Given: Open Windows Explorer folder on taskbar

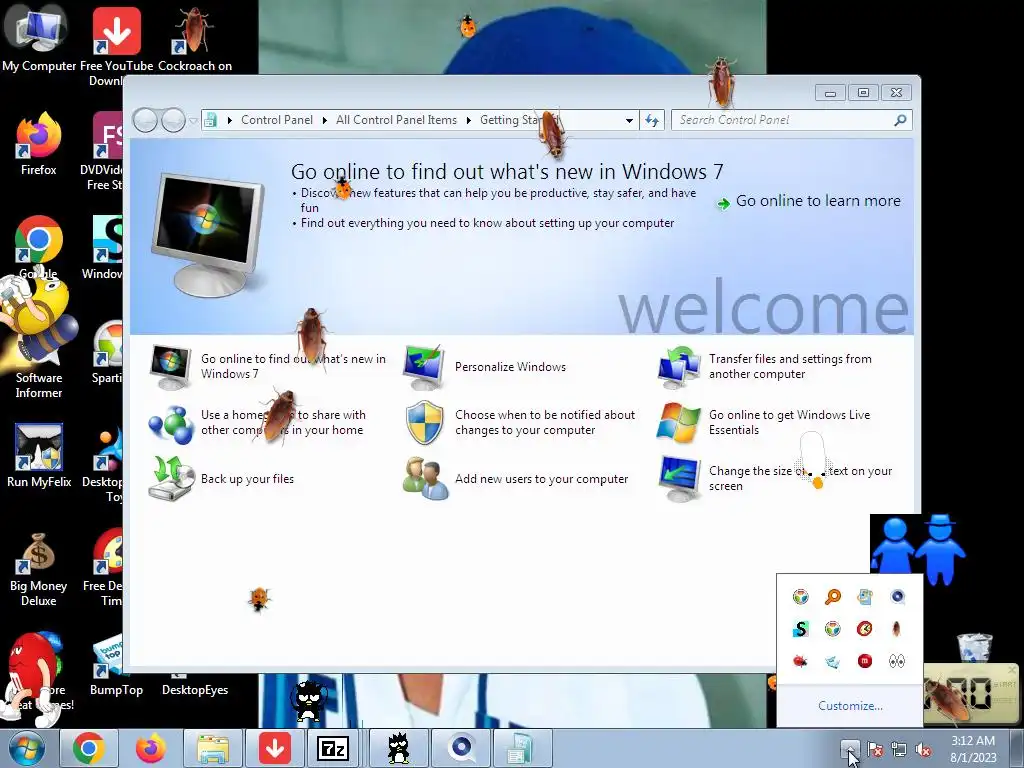Looking at the screenshot, I should (213, 748).
